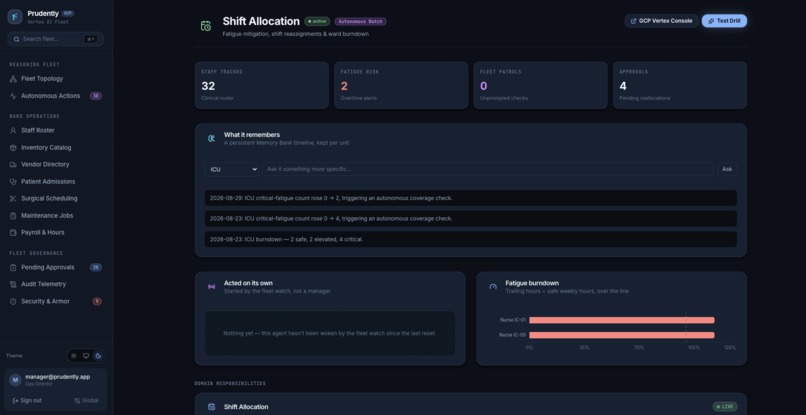Open Payroll & Hours page
The width and height of the screenshot is (806, 415).
[x=56, y=232]
